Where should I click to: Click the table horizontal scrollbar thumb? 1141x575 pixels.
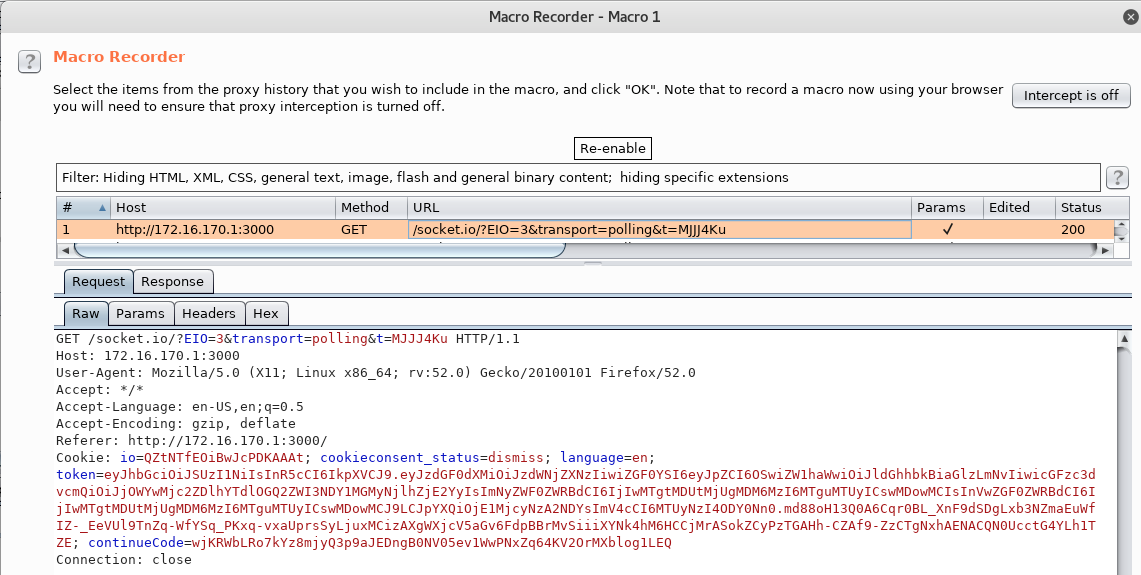(x=319, y=250)
